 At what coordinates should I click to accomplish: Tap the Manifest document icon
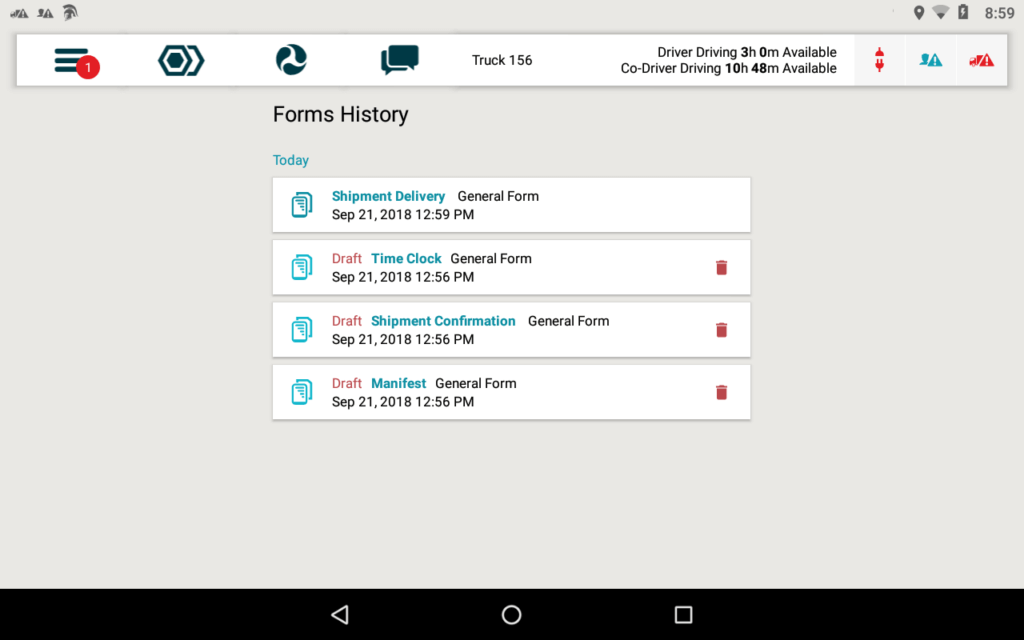point(302,392)
